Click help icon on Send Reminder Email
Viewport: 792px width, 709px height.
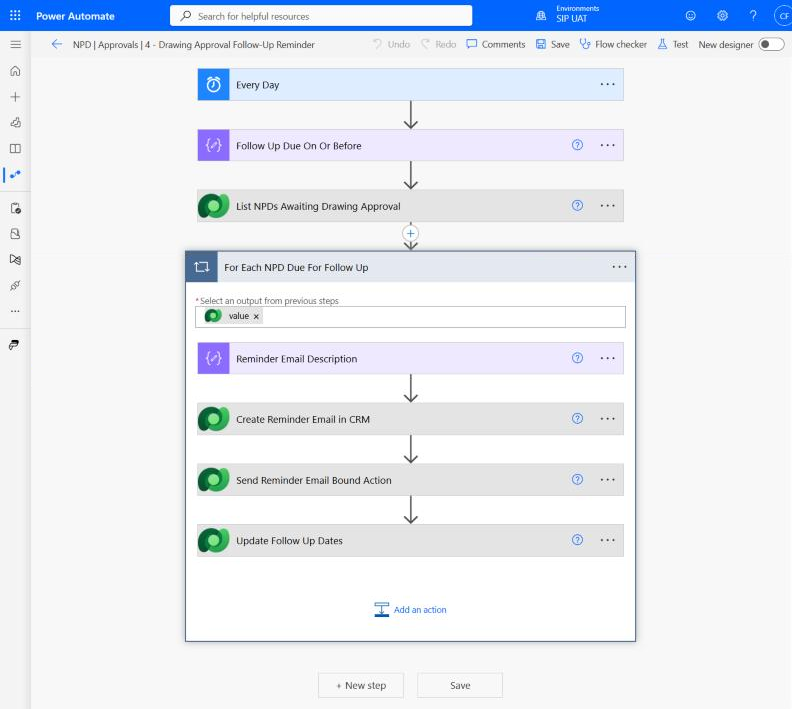577,479
